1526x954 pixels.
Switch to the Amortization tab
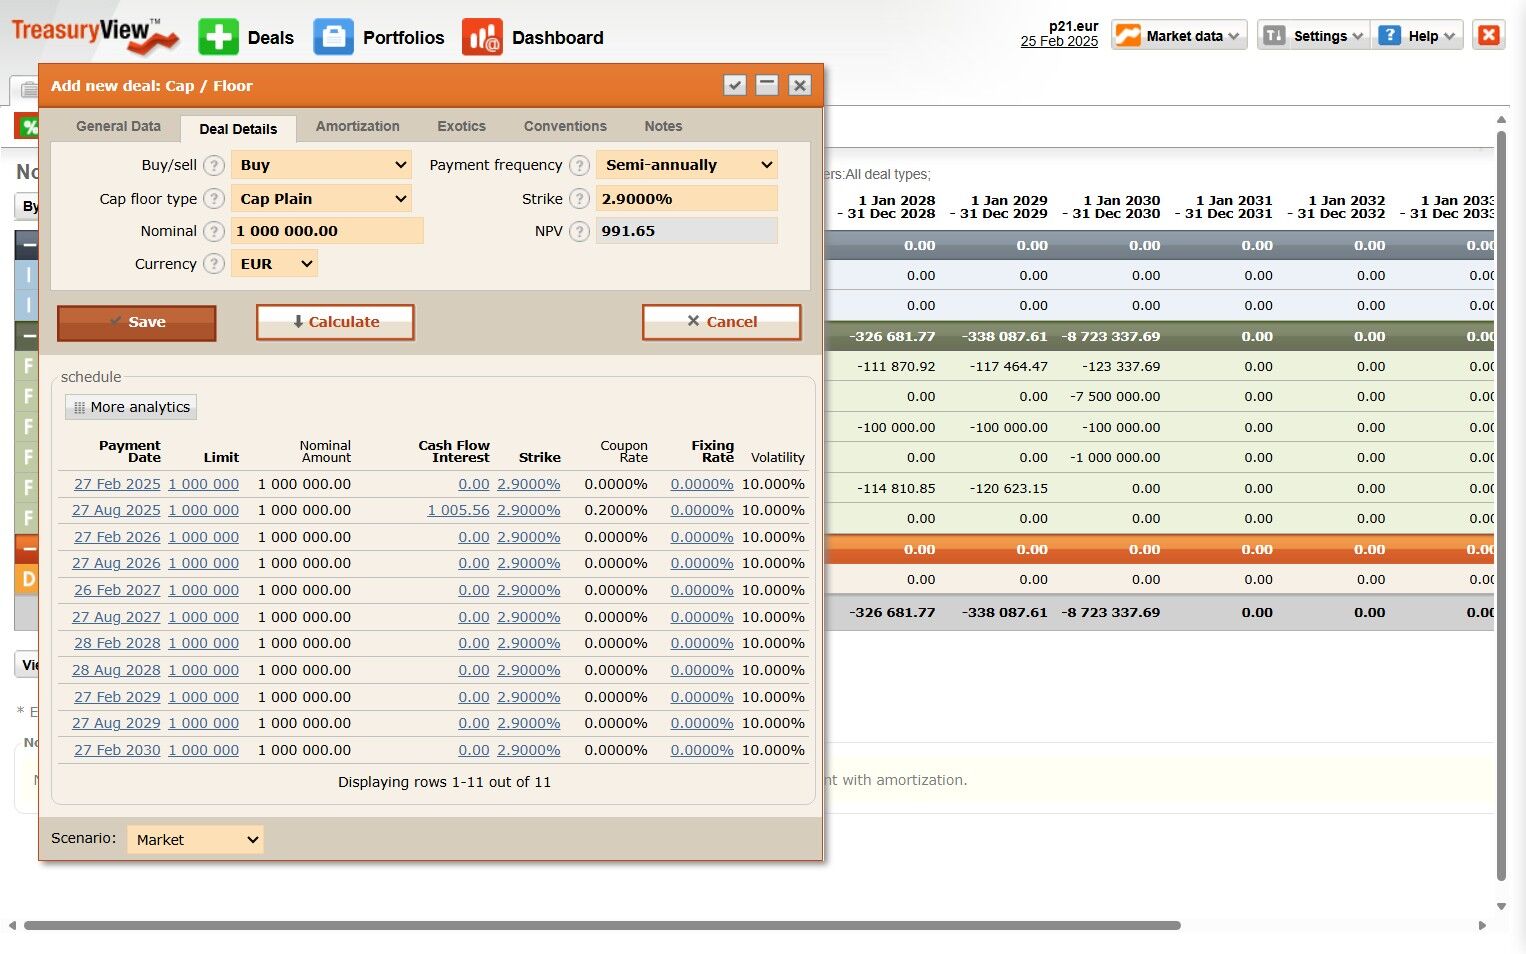coord(358,126)
